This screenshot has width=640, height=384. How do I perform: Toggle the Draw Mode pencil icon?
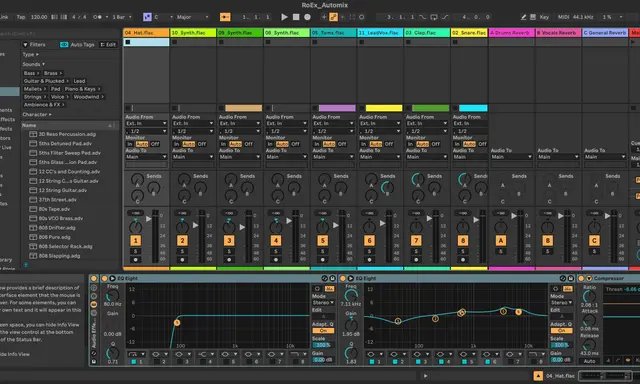524,17
